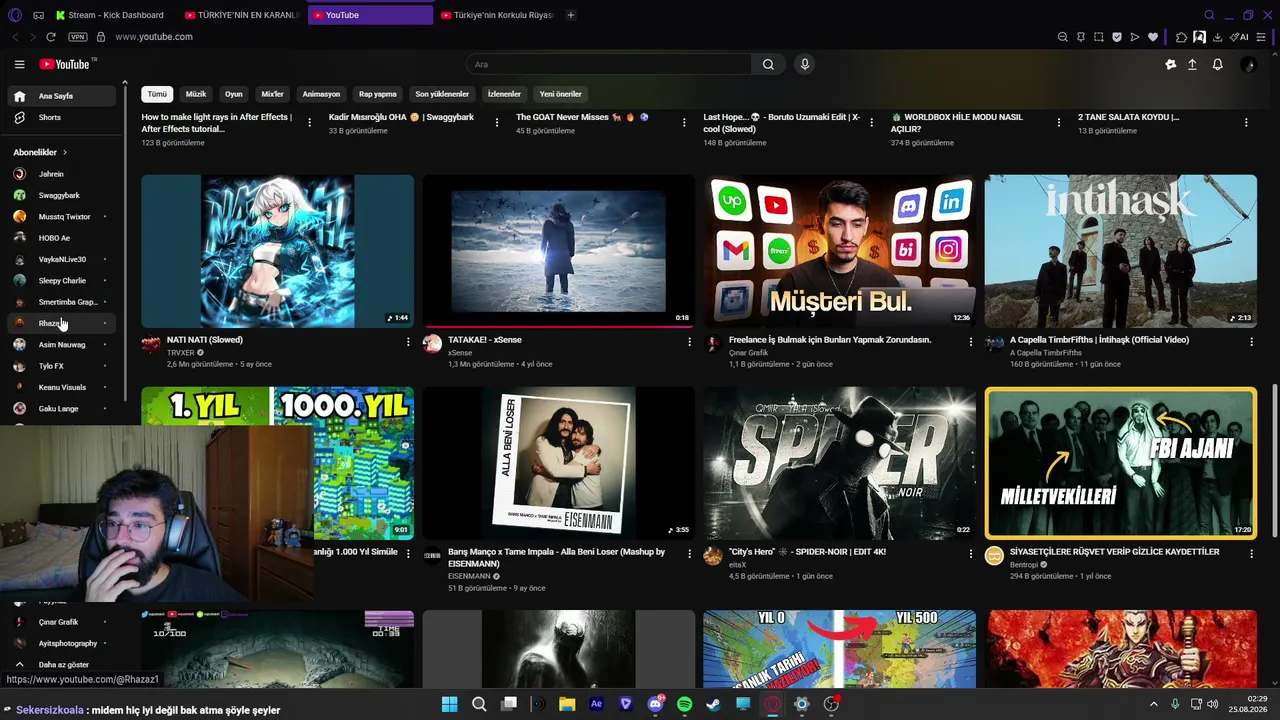Open the Müşteri Bul video thumbnail

840,251
